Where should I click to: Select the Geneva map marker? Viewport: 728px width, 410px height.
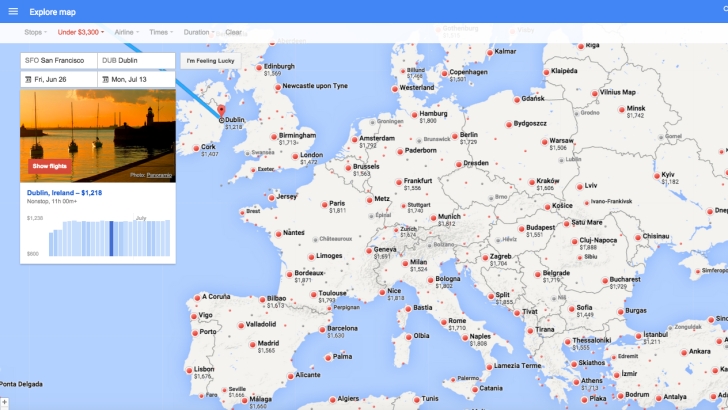click(369, 251)
